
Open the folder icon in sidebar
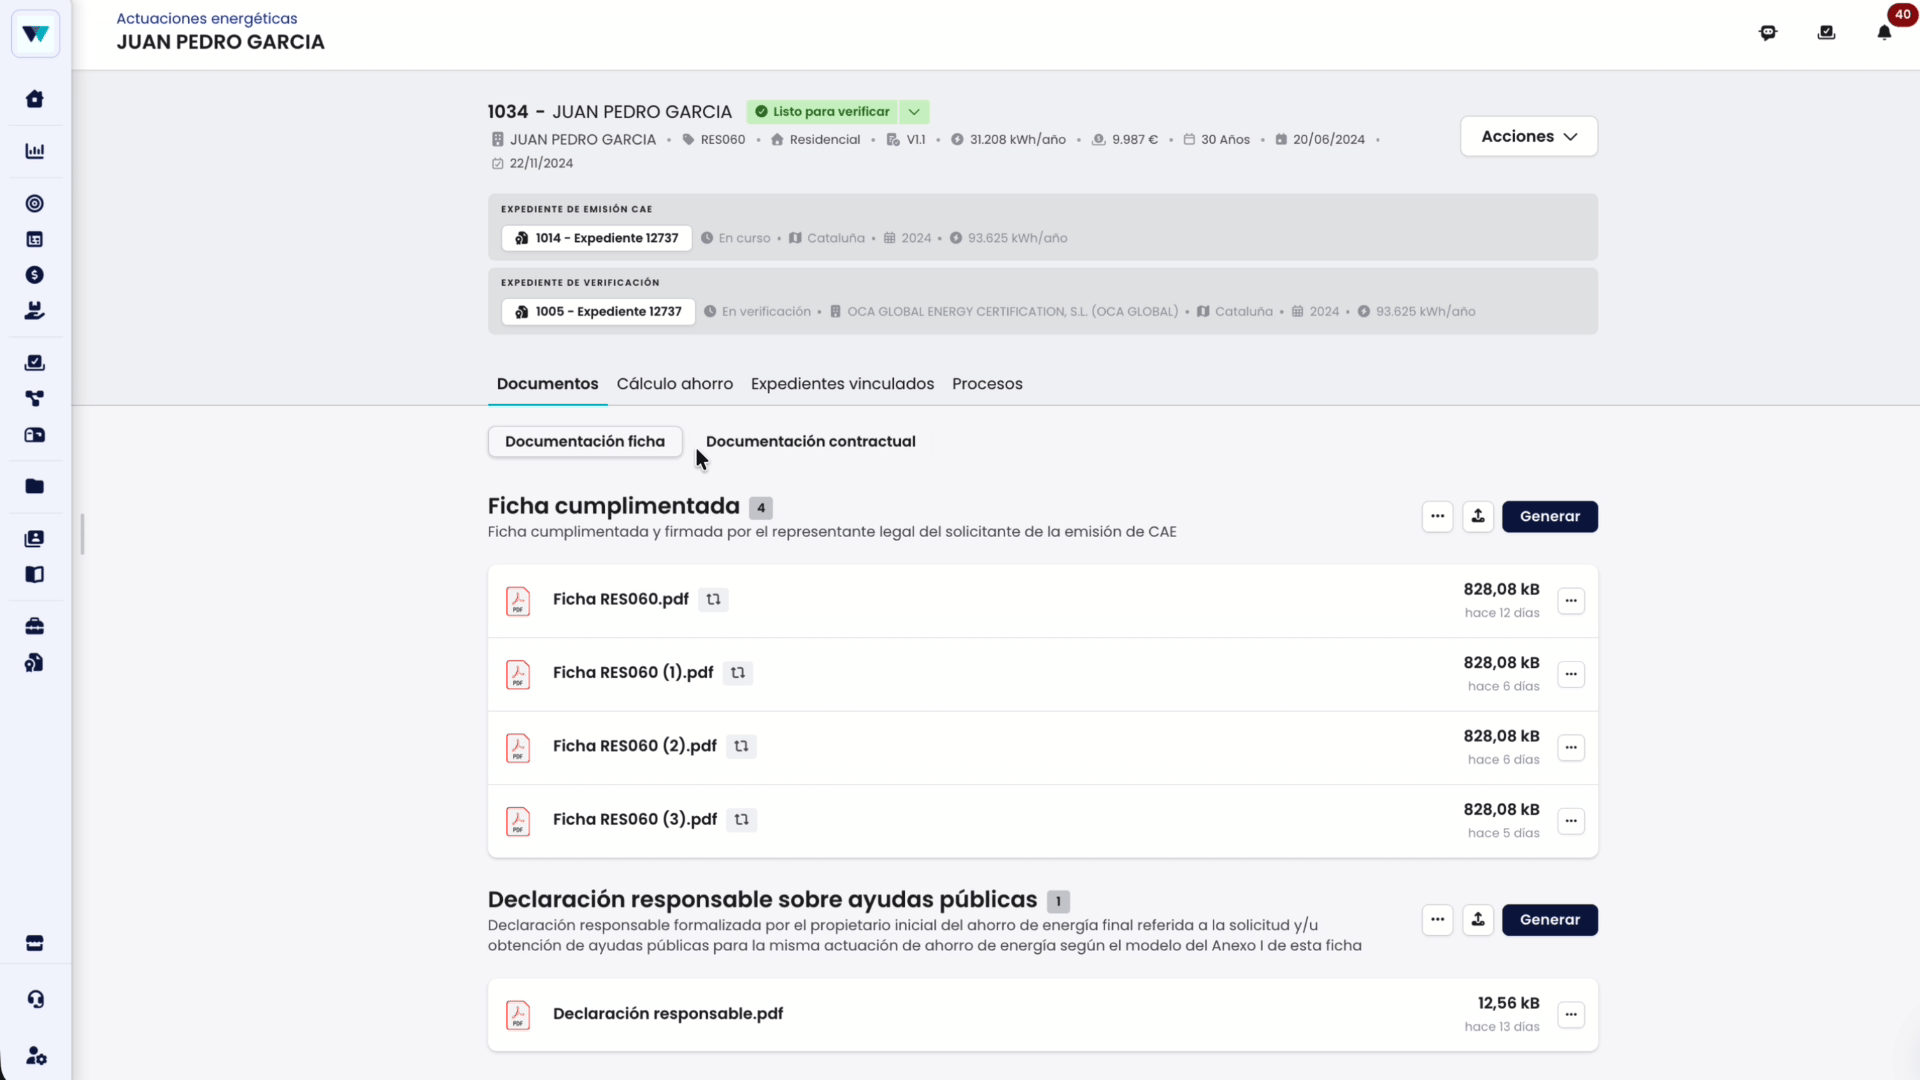click(35, 486)
